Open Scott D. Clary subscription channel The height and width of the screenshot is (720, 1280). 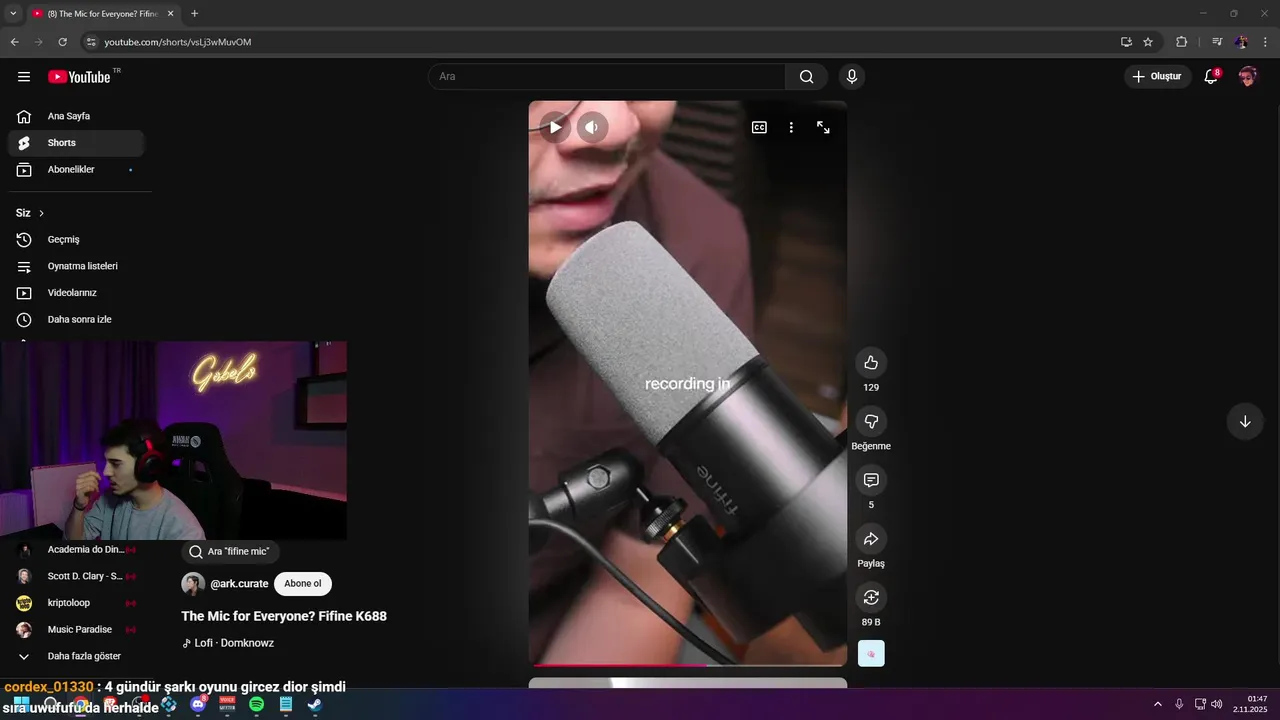point(76,576)
